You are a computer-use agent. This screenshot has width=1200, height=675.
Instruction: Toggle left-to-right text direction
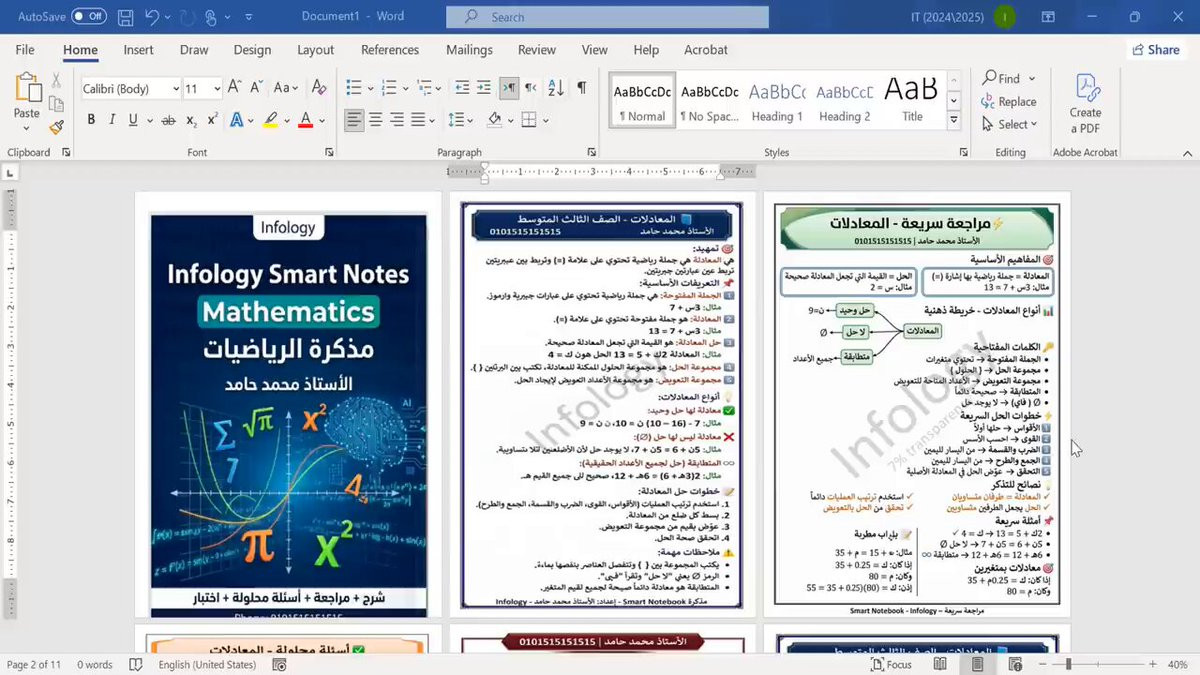click(510, 88)
